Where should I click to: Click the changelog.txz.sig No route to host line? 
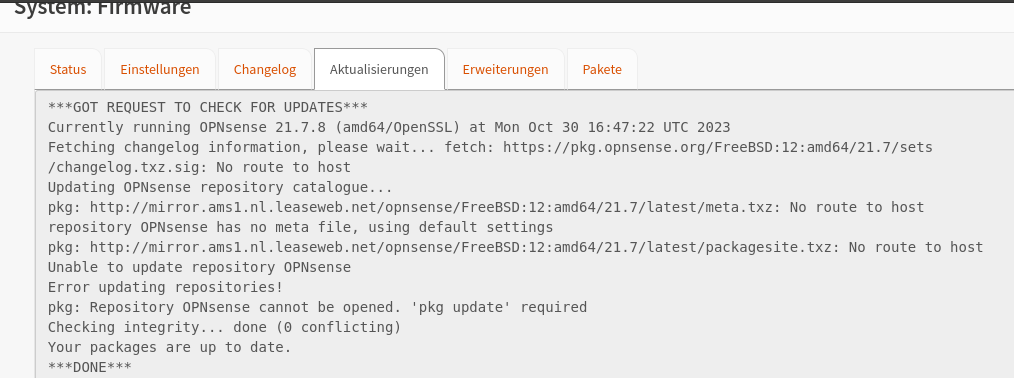click(x=199, y=167)
